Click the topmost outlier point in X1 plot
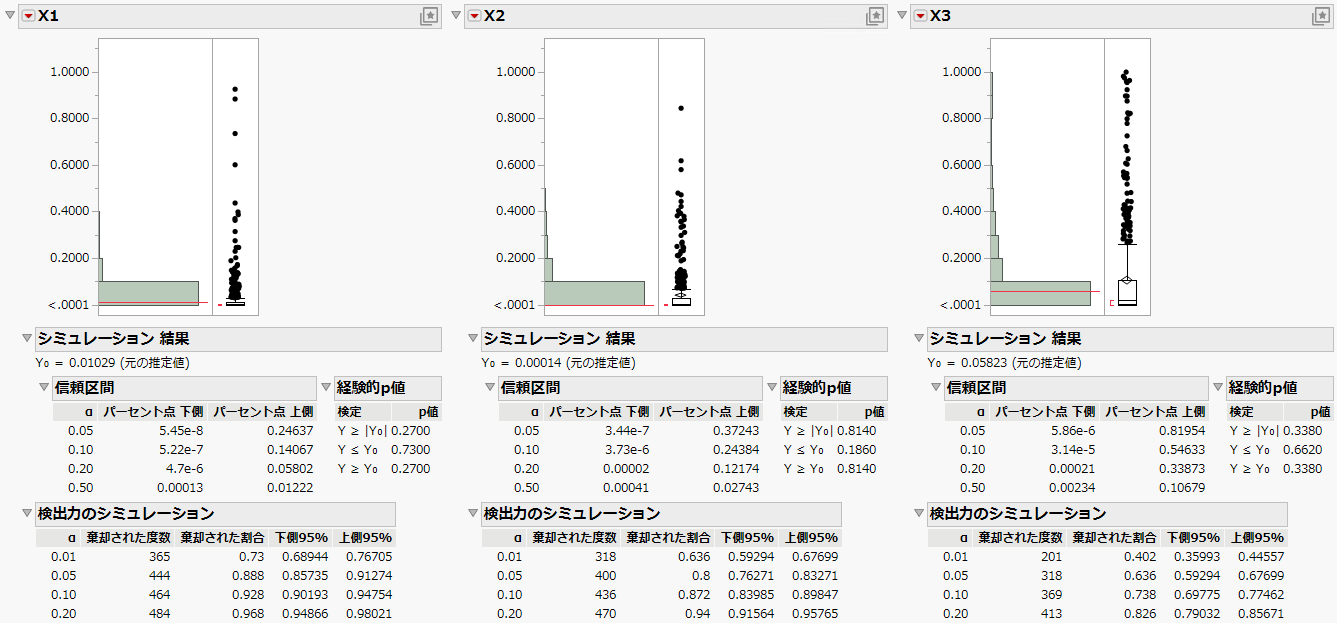 click(x=235, y=90)
